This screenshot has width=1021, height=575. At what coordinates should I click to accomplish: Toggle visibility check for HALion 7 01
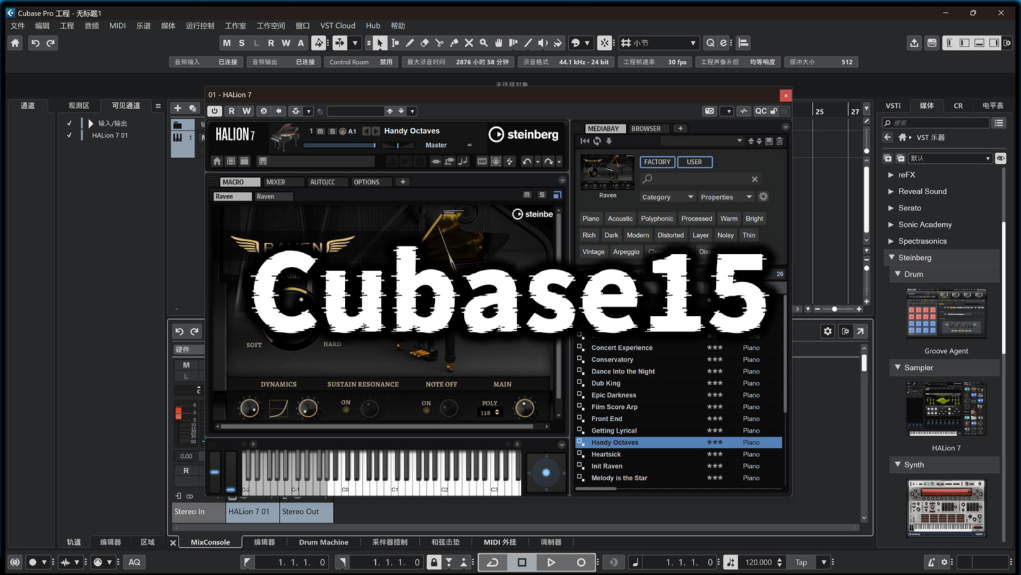click(x=69, y=135)
